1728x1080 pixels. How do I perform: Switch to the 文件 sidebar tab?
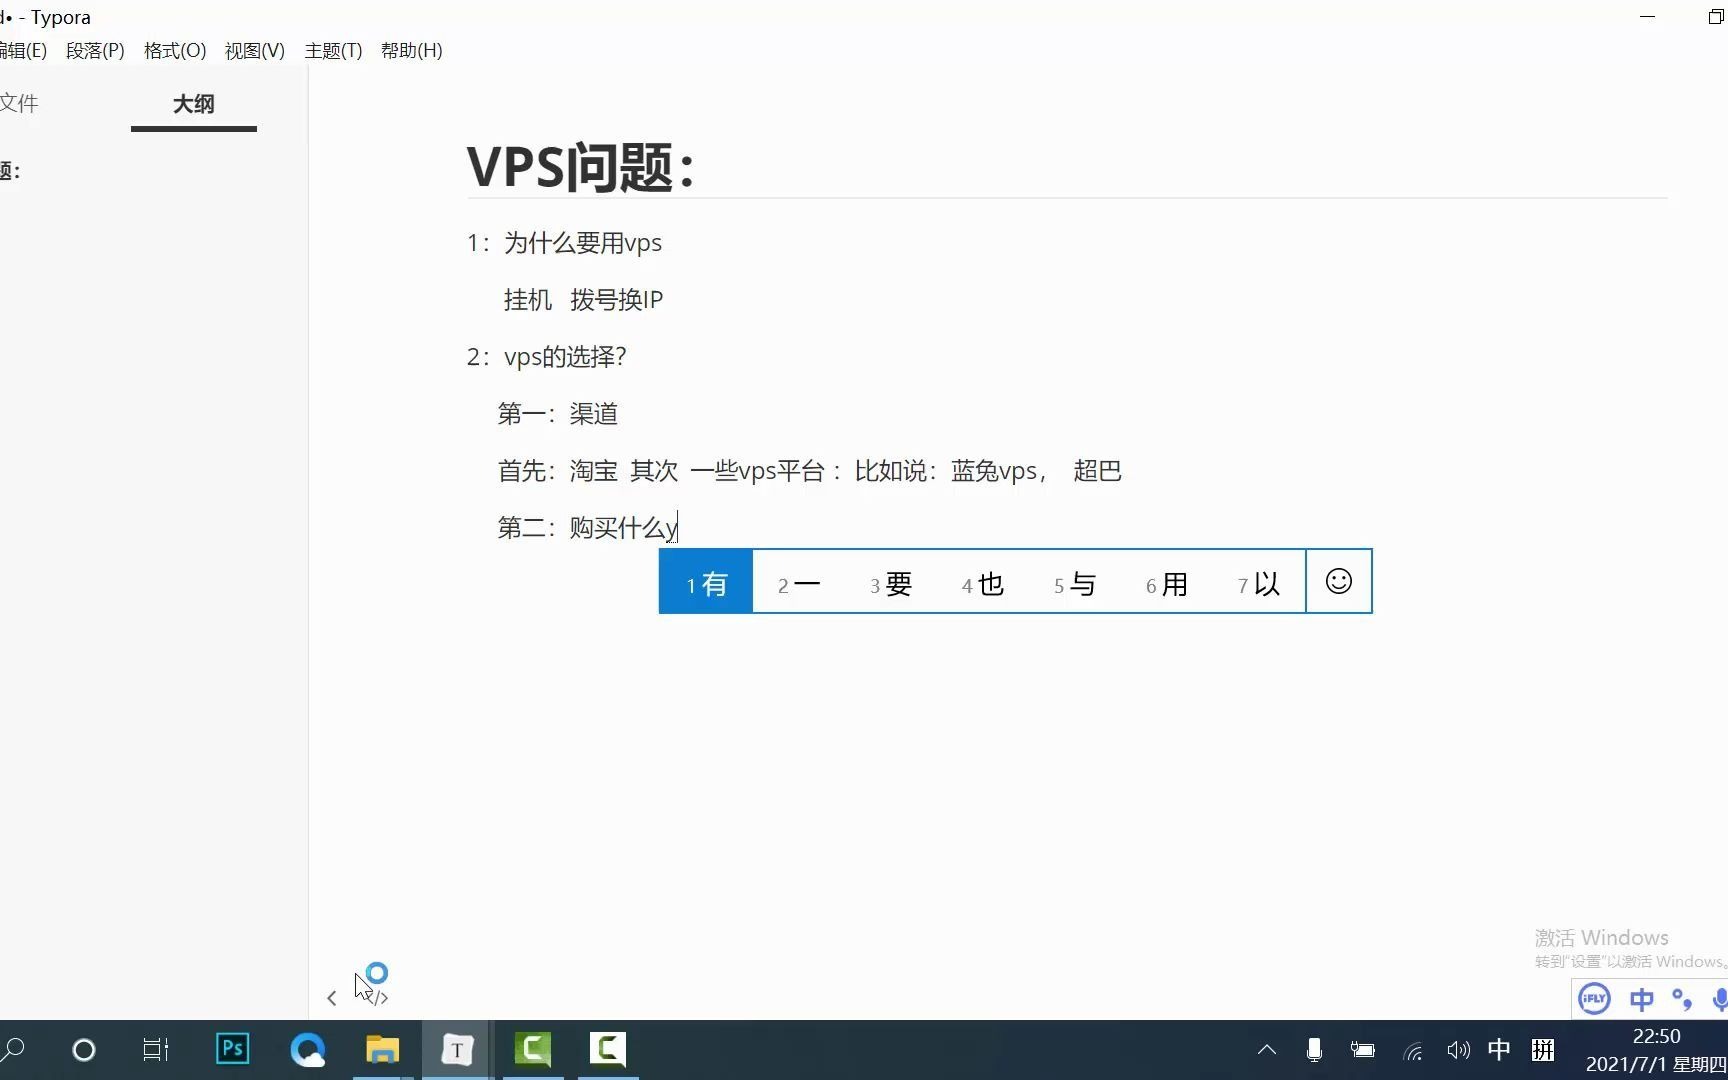pos(19,103)
